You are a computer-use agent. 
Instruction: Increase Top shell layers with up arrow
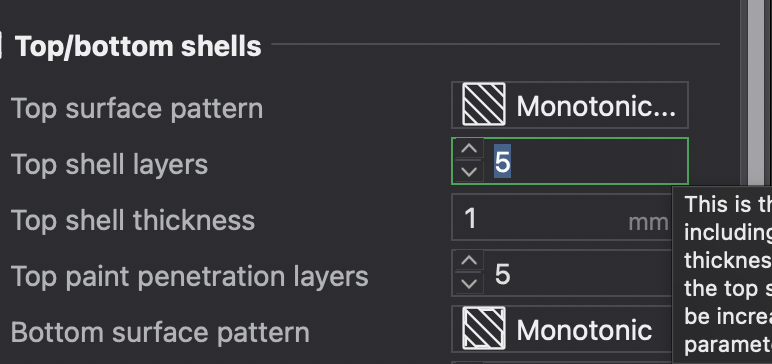point(469,149)
